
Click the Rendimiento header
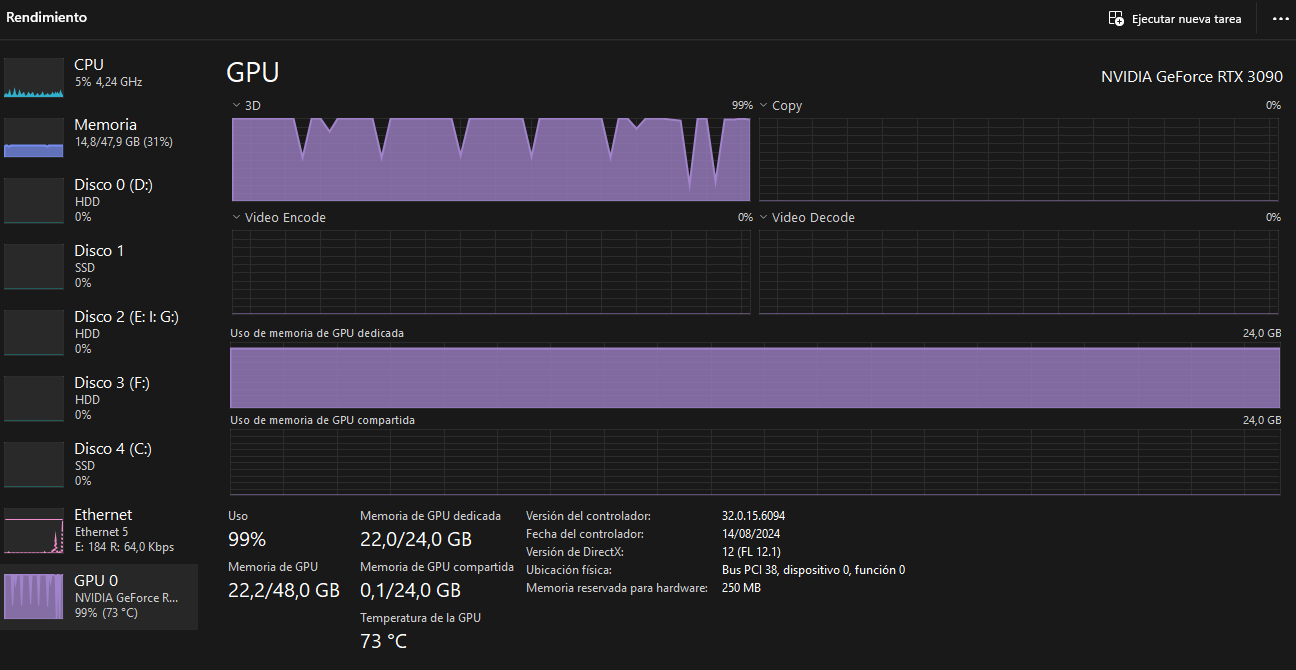(46, 17)
